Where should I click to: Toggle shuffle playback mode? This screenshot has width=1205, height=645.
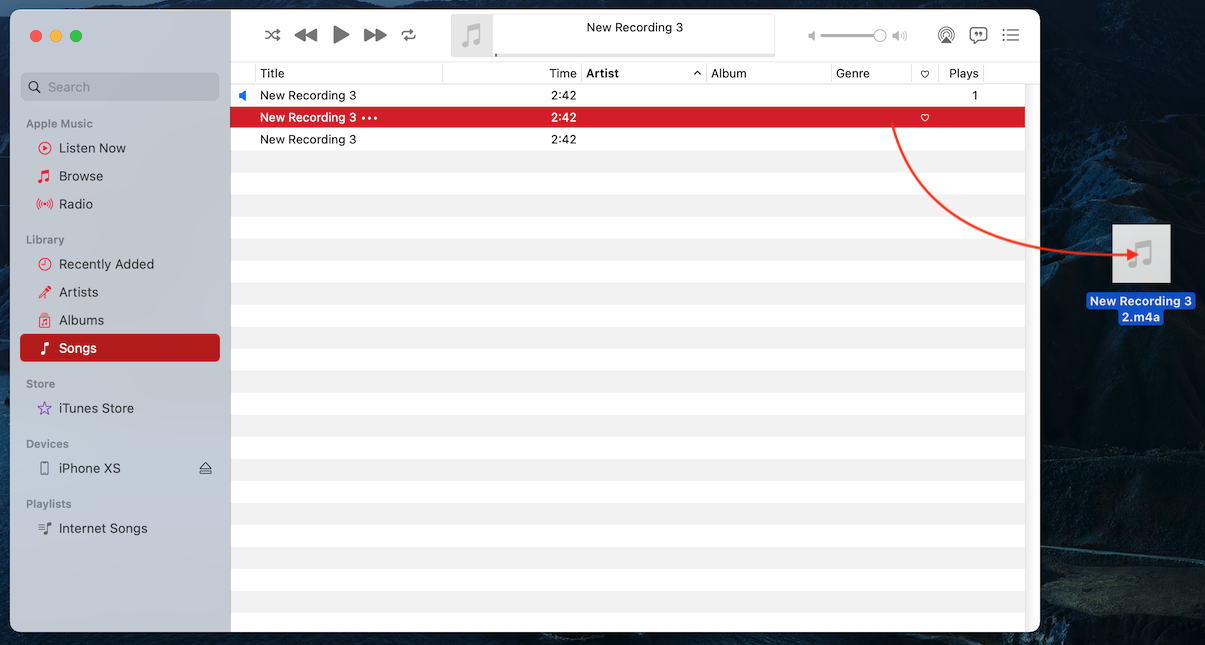(x=272, y=35)
